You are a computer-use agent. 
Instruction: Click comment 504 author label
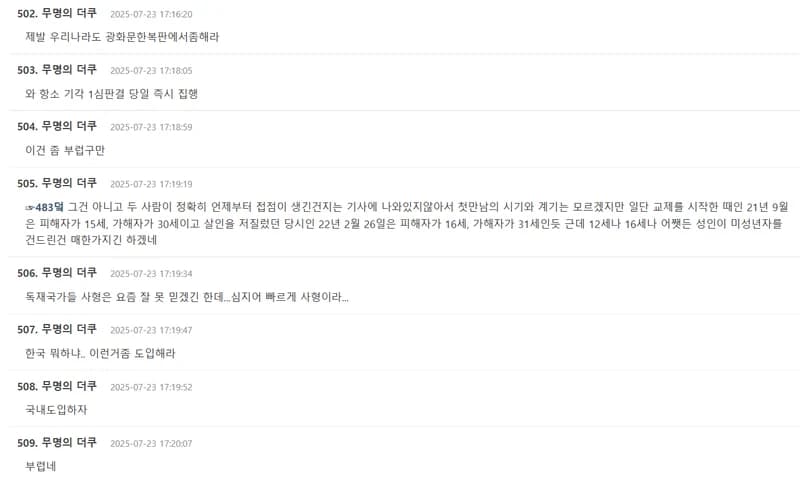pos(69,127)
